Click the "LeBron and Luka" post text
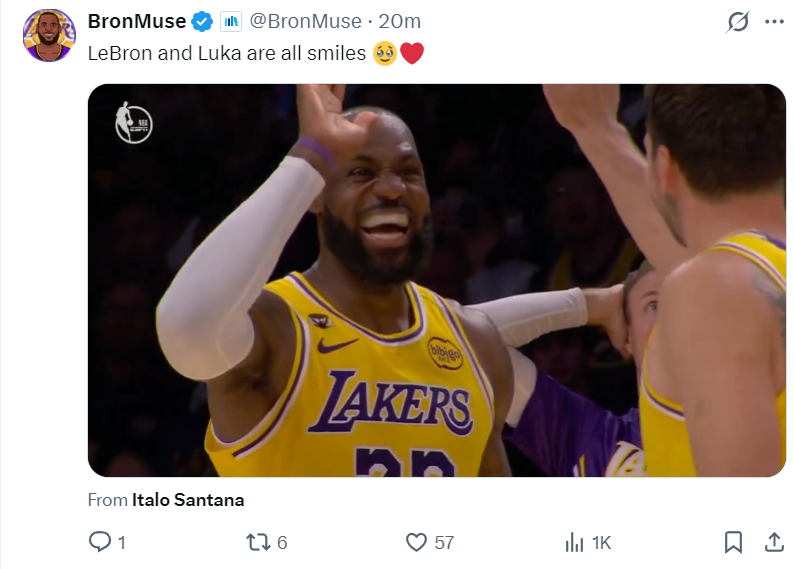 point(227,53)
